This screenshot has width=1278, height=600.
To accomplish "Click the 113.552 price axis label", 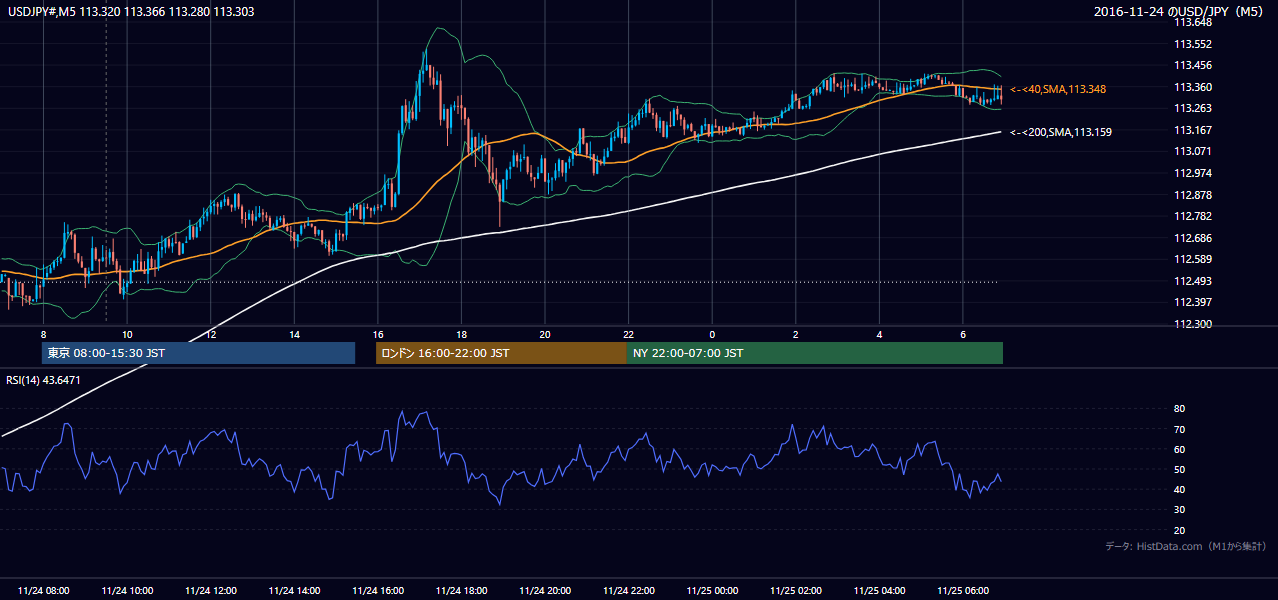I will pyautogui.click(x=1192, y=44).
